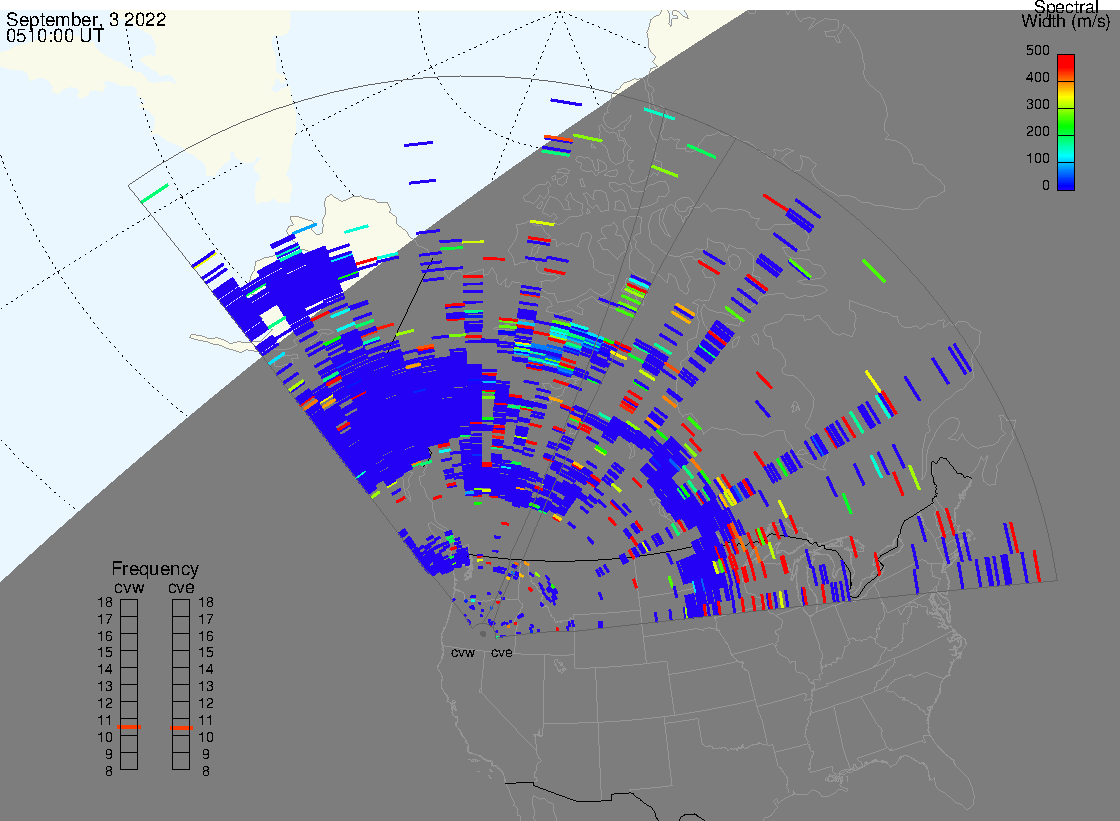The image size is (1120, 821).
Task: Click the cvw frequency scale bar
Action: 129,685
